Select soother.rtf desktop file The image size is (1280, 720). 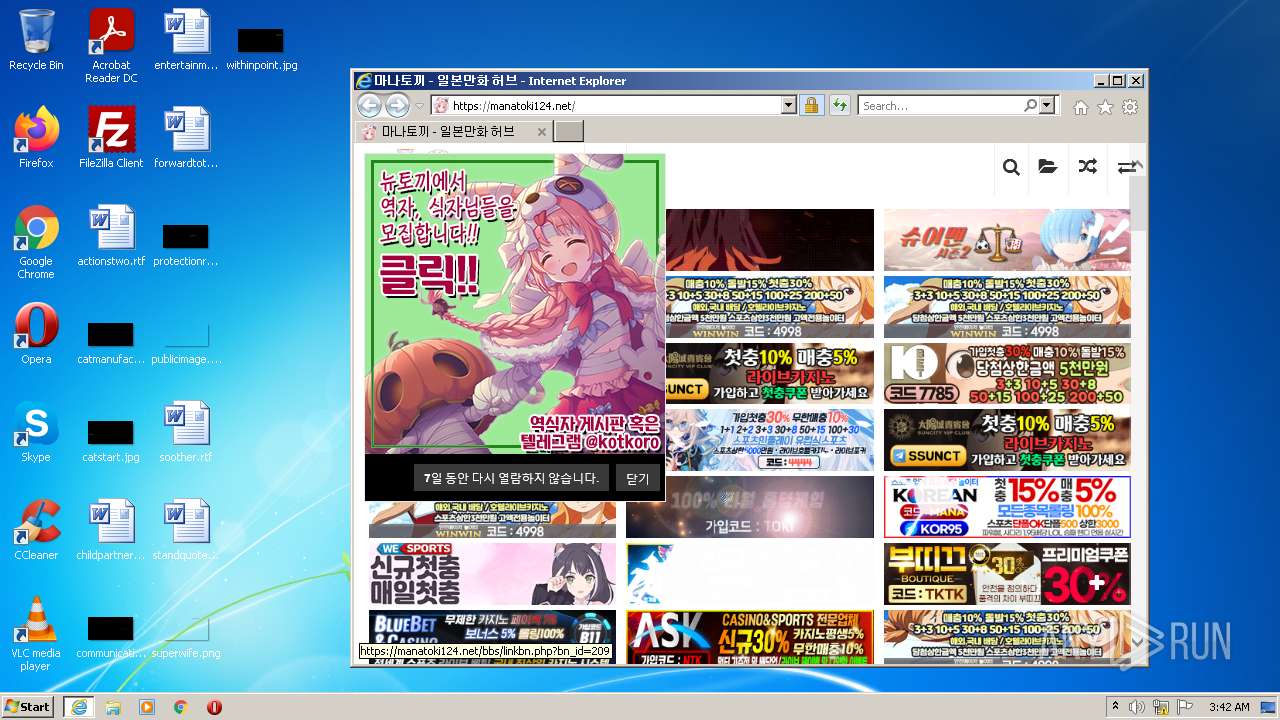click(x=186, y=432)
